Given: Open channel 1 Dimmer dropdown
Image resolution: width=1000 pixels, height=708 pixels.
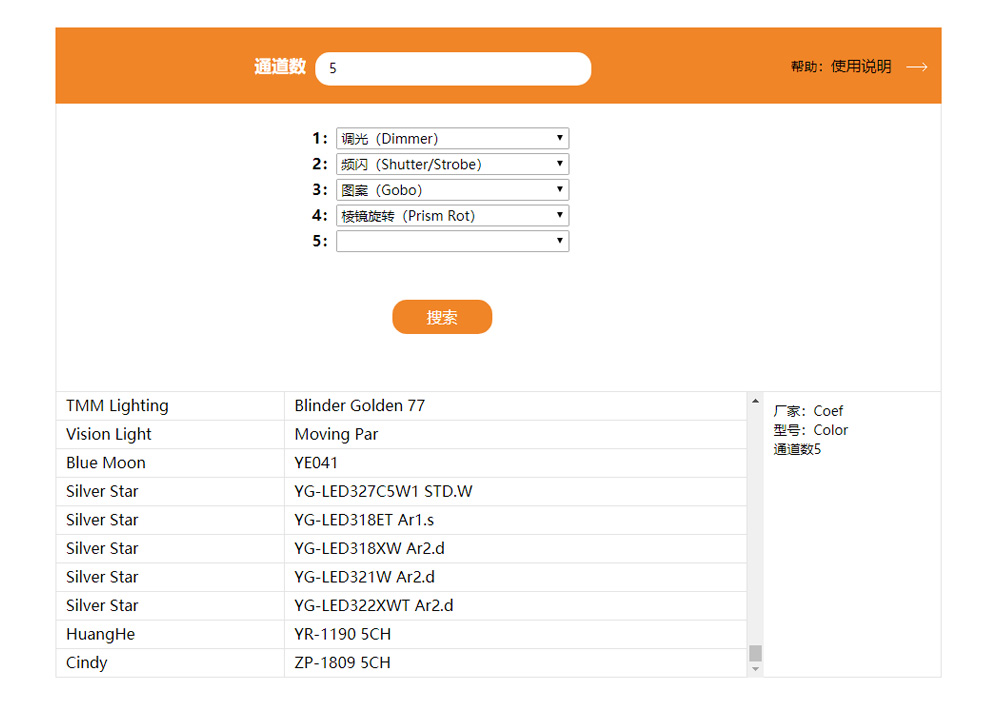Looking at the screenshot, I should click(452, 139).
